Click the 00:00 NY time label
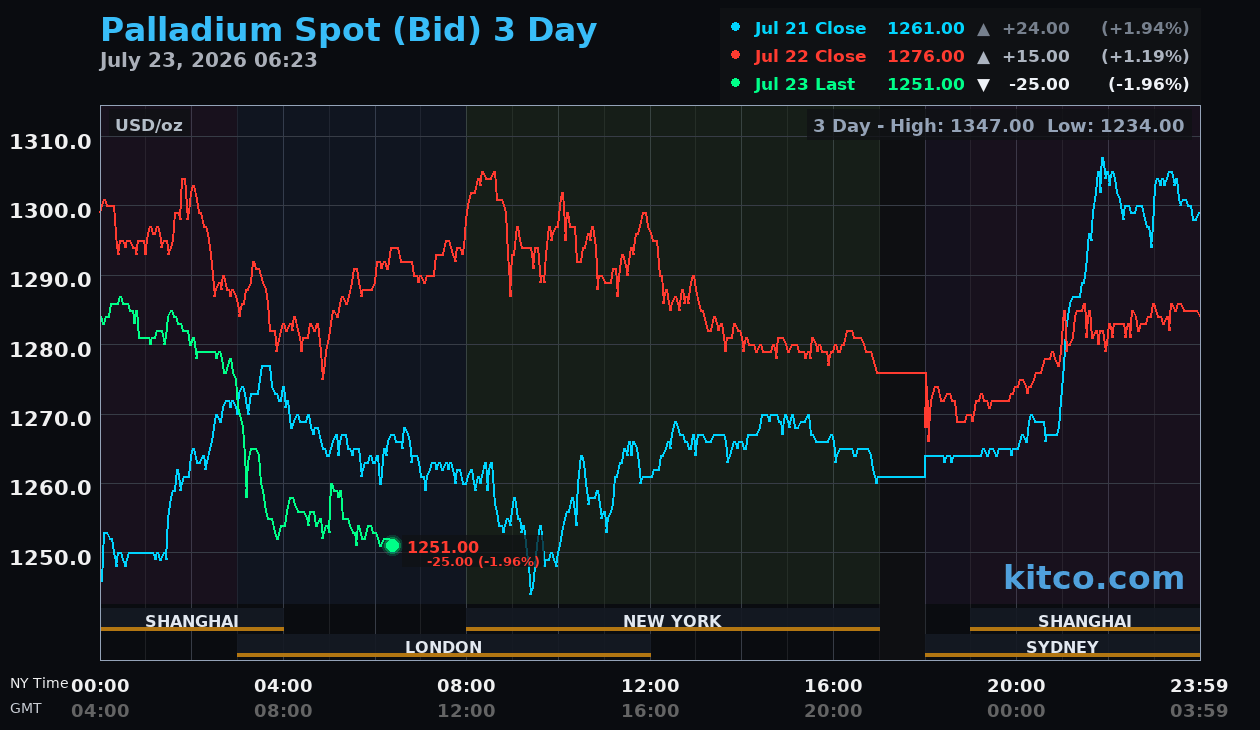Viewport: 1260px width, 730px height. (x=100, y=686)
